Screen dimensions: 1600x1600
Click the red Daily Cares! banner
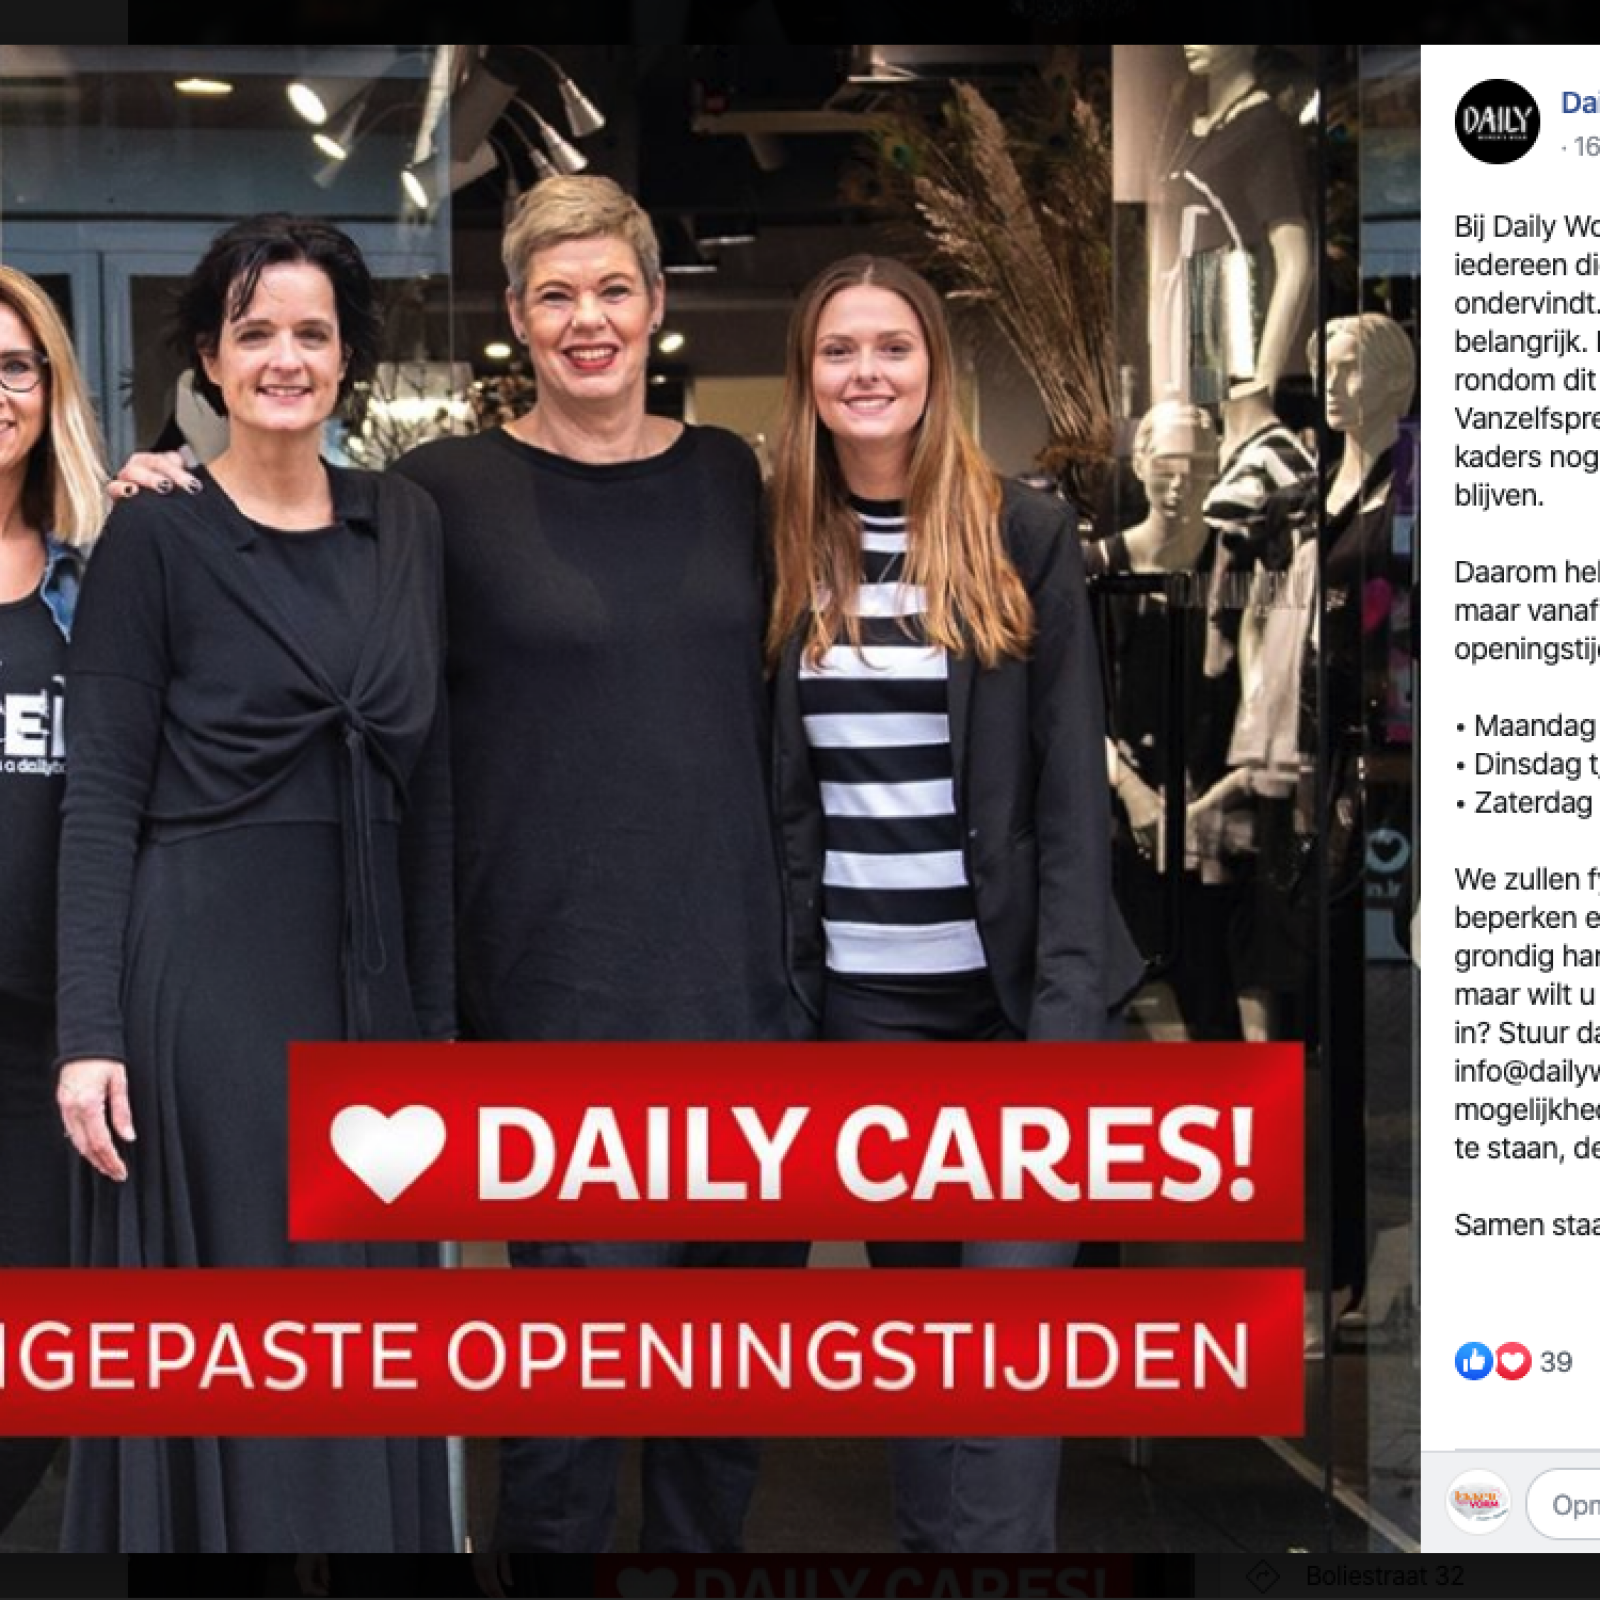coord(796,1142)
